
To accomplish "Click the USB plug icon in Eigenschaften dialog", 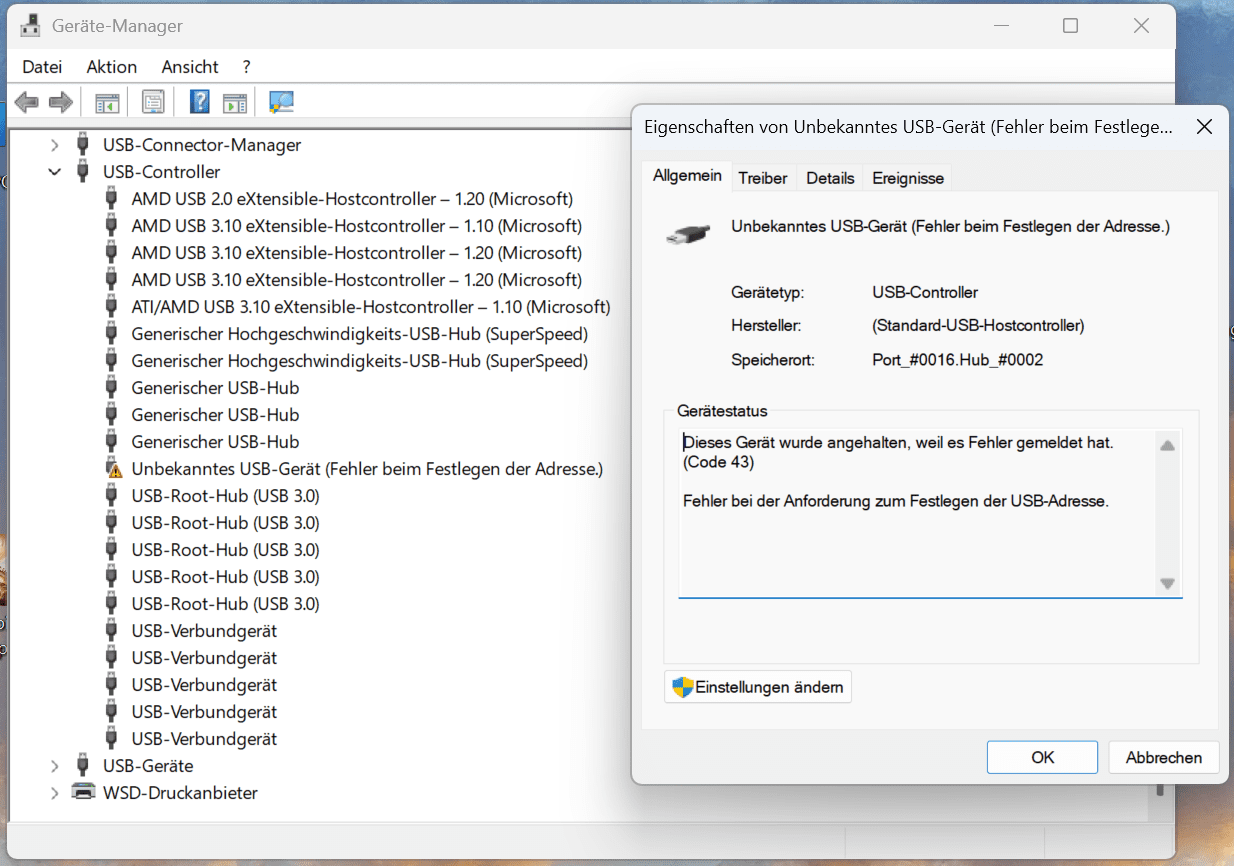I will coord(688,234).
